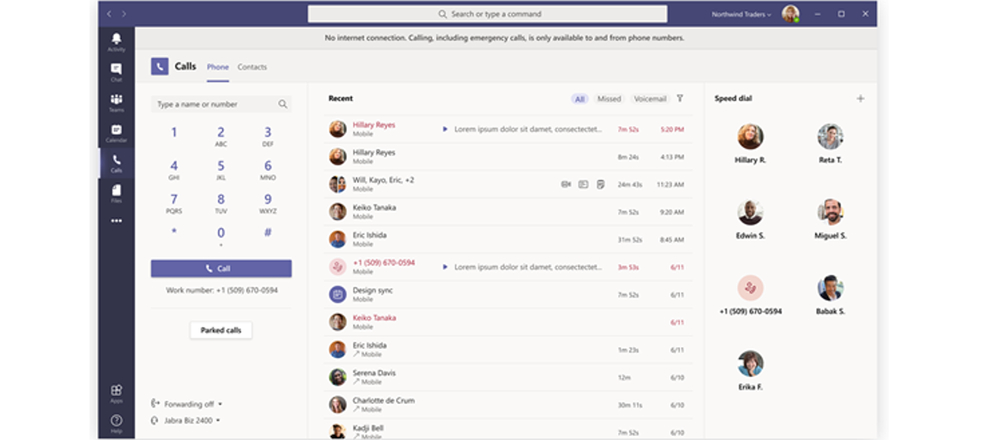This screenshot has width=999, height=440.
Task: Filter recent calls by Voicemail
Action: pyautogui.click(x=650, y=99)
